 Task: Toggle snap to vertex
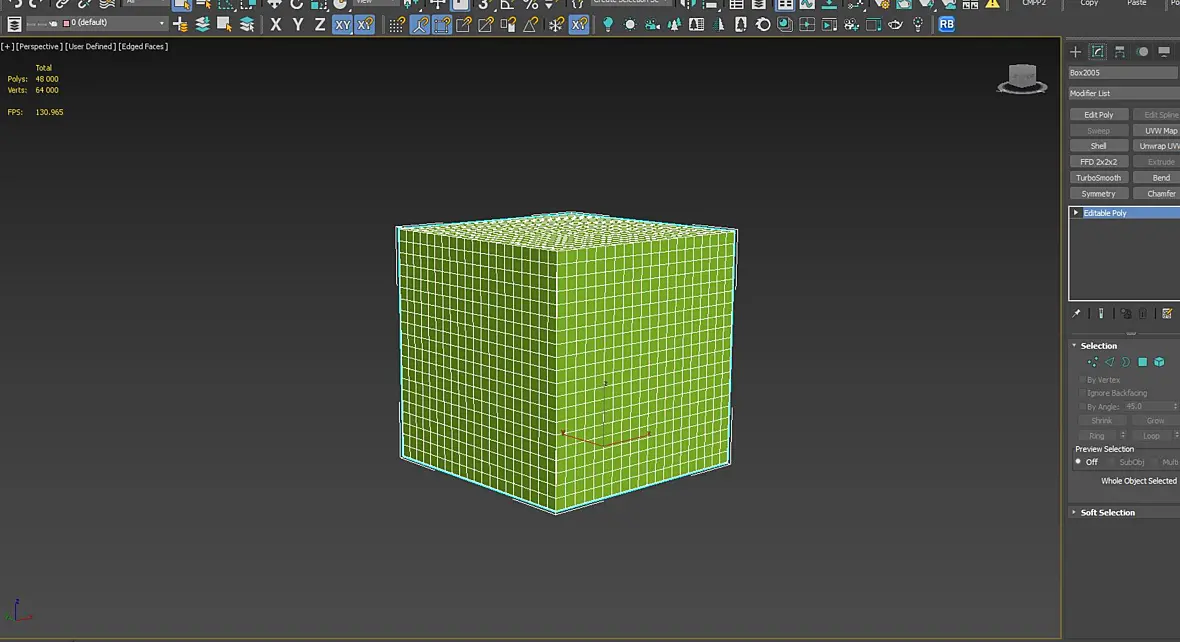click(442, 25)
